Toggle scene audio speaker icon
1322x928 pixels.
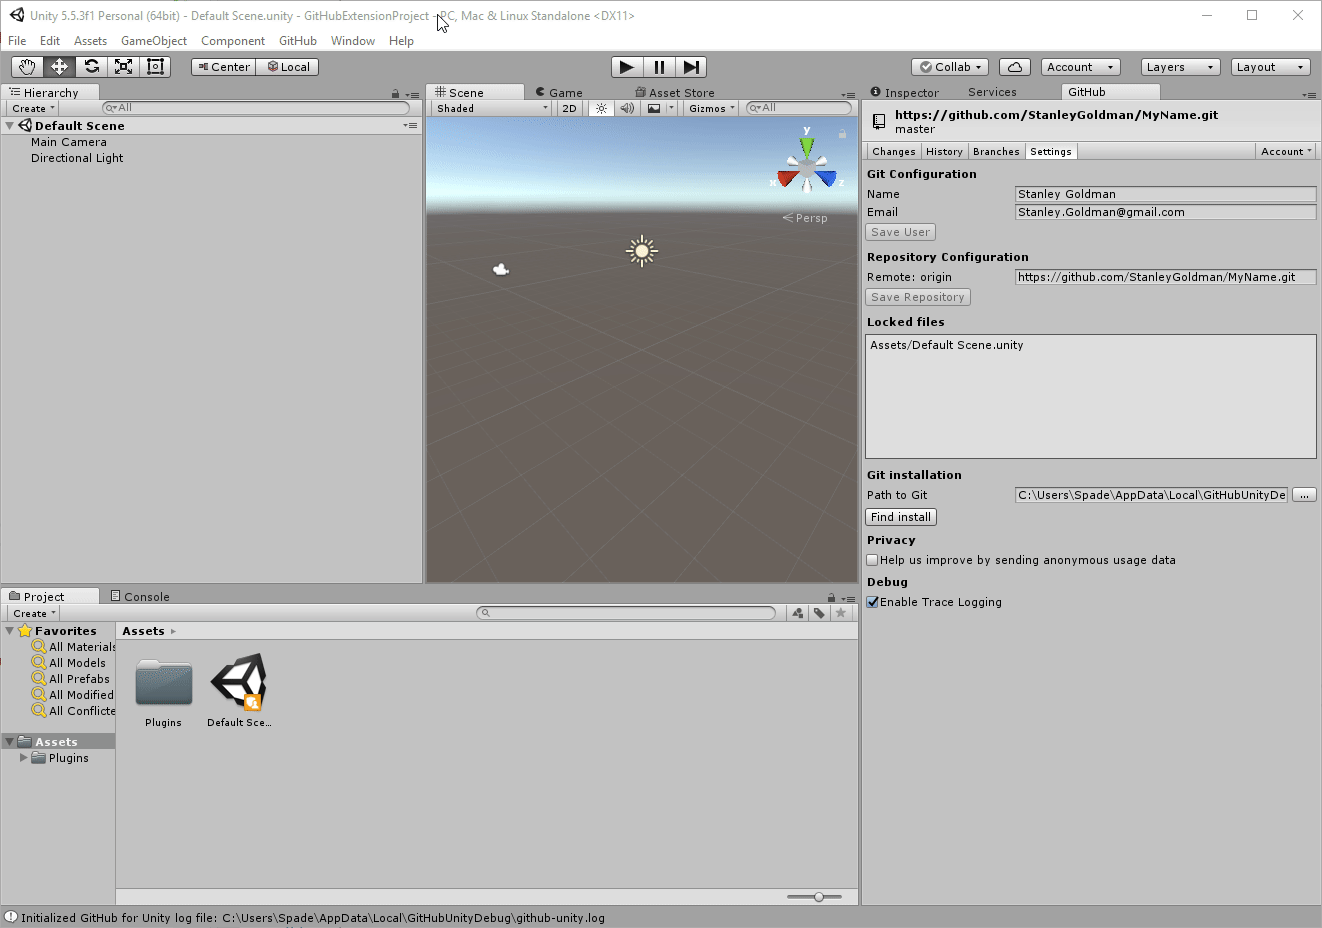[x=627, y=108]
